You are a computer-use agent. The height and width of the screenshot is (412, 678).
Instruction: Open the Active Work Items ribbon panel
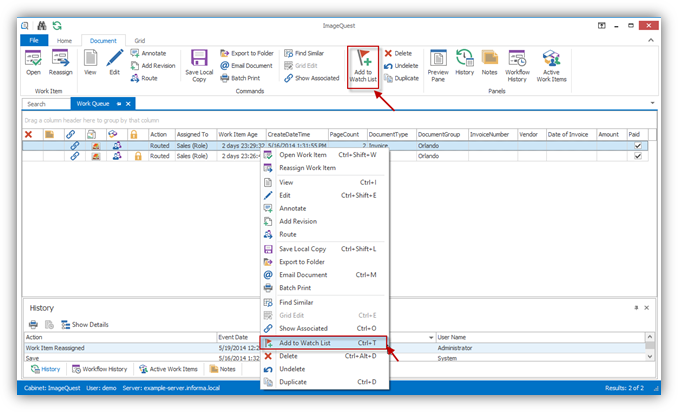[x=551, y=66]
